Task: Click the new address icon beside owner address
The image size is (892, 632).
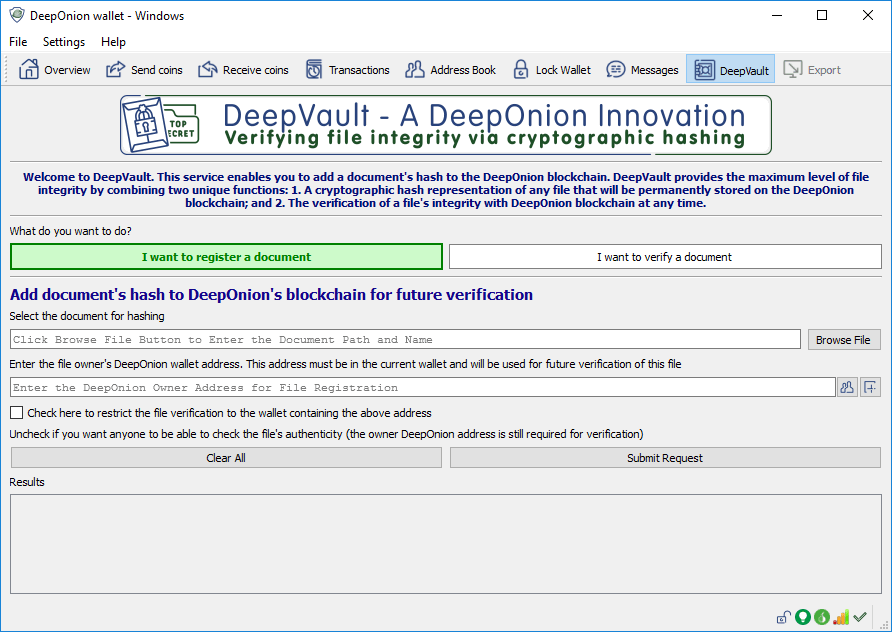Action: coord(870,387)
